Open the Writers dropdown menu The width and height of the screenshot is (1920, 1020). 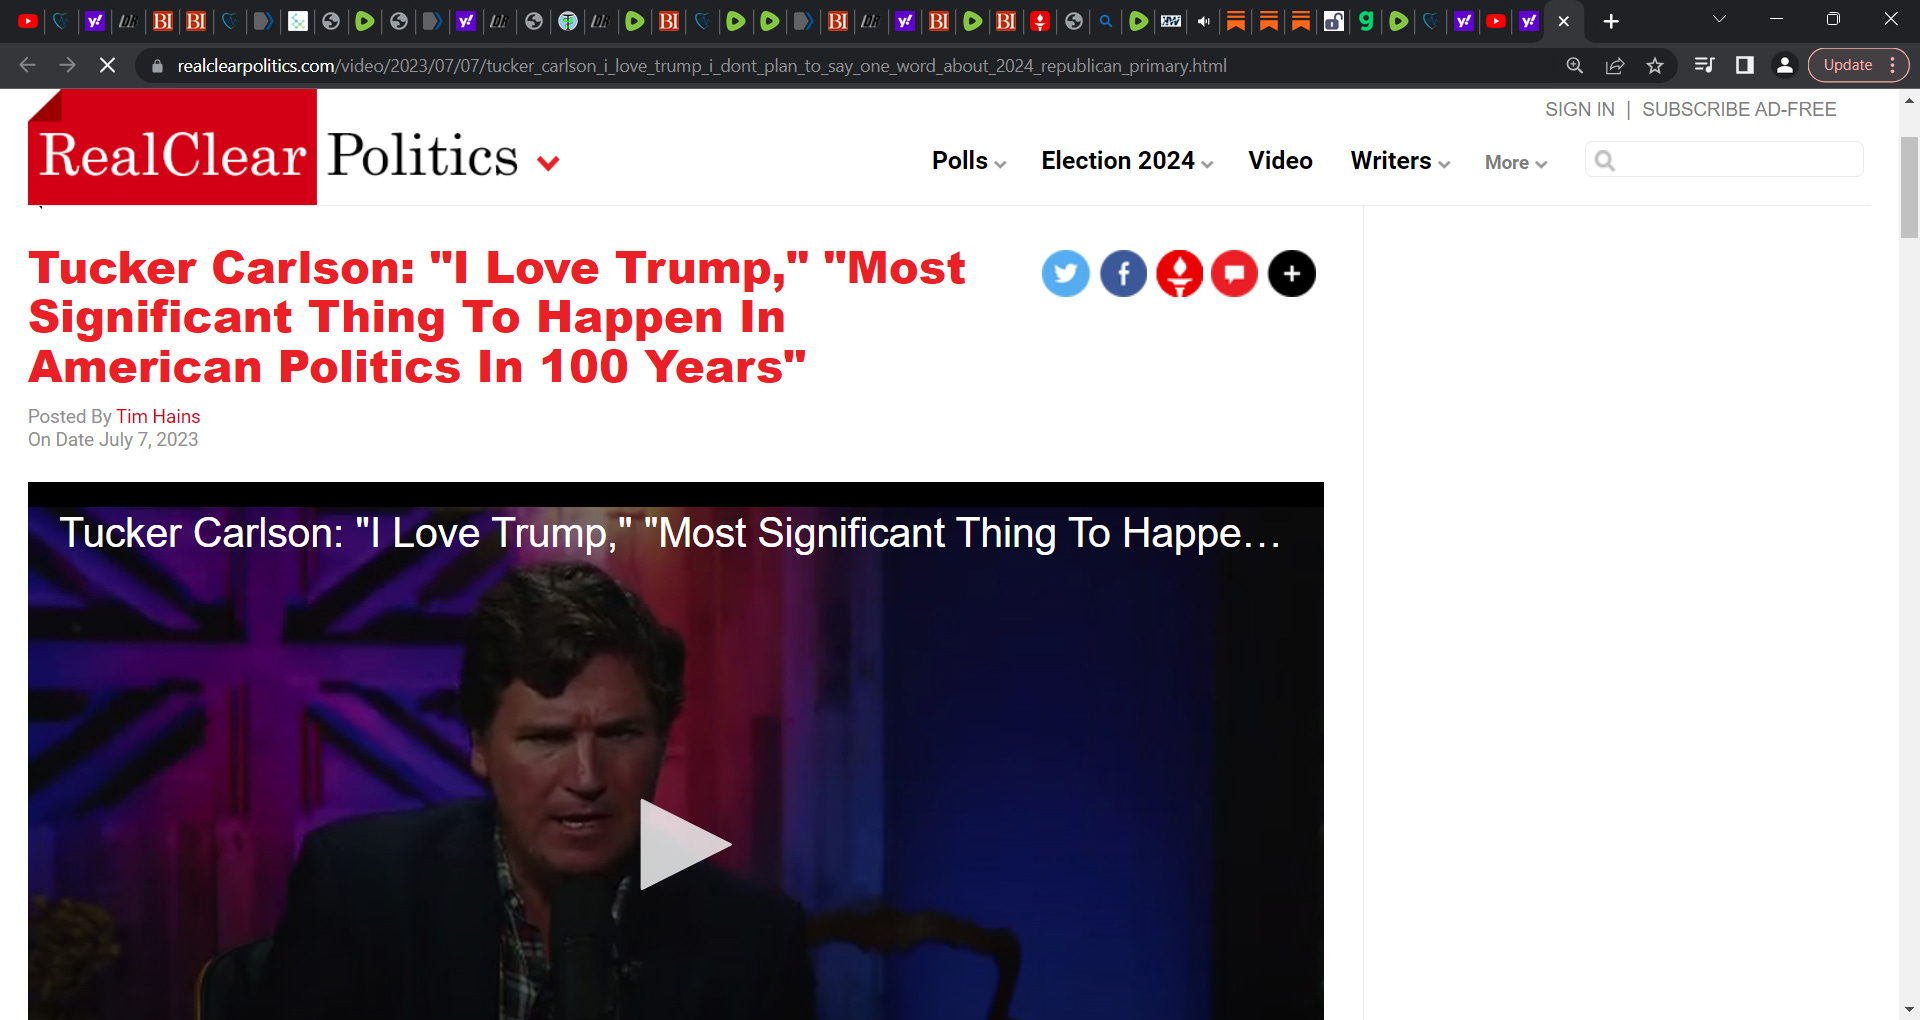1400,161
